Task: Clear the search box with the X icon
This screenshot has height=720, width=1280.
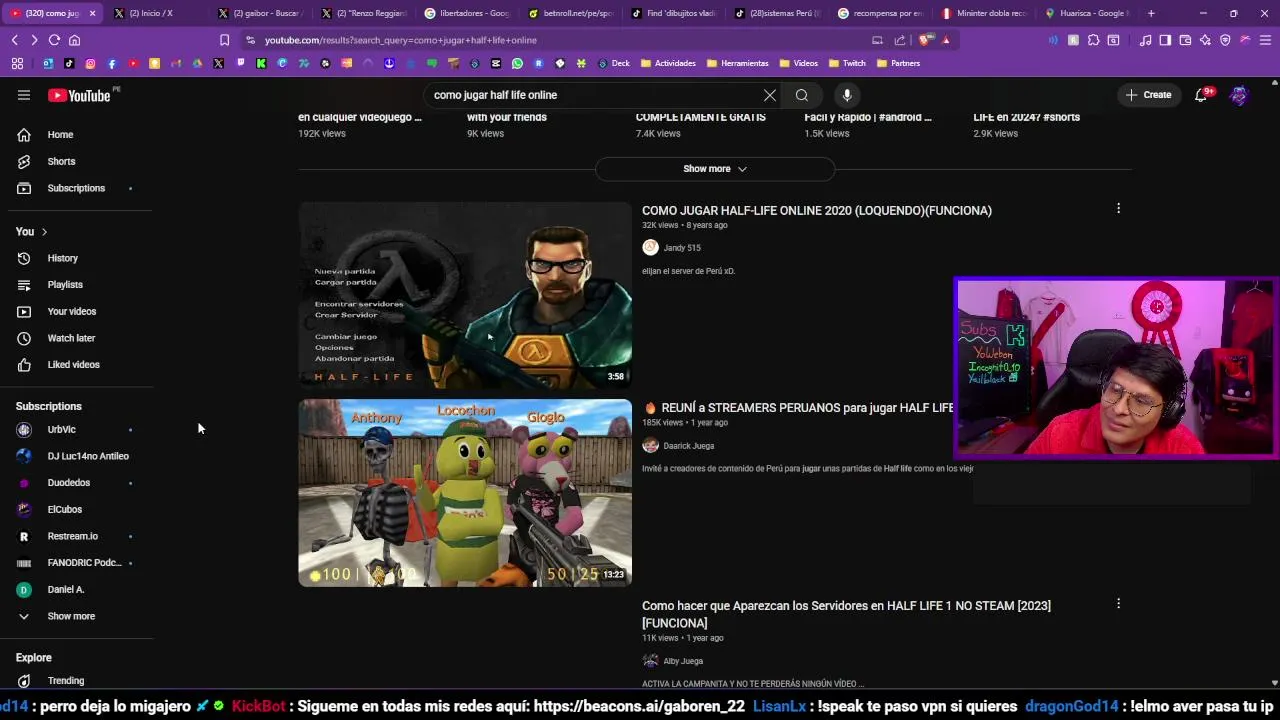Action: pos(770,95)
